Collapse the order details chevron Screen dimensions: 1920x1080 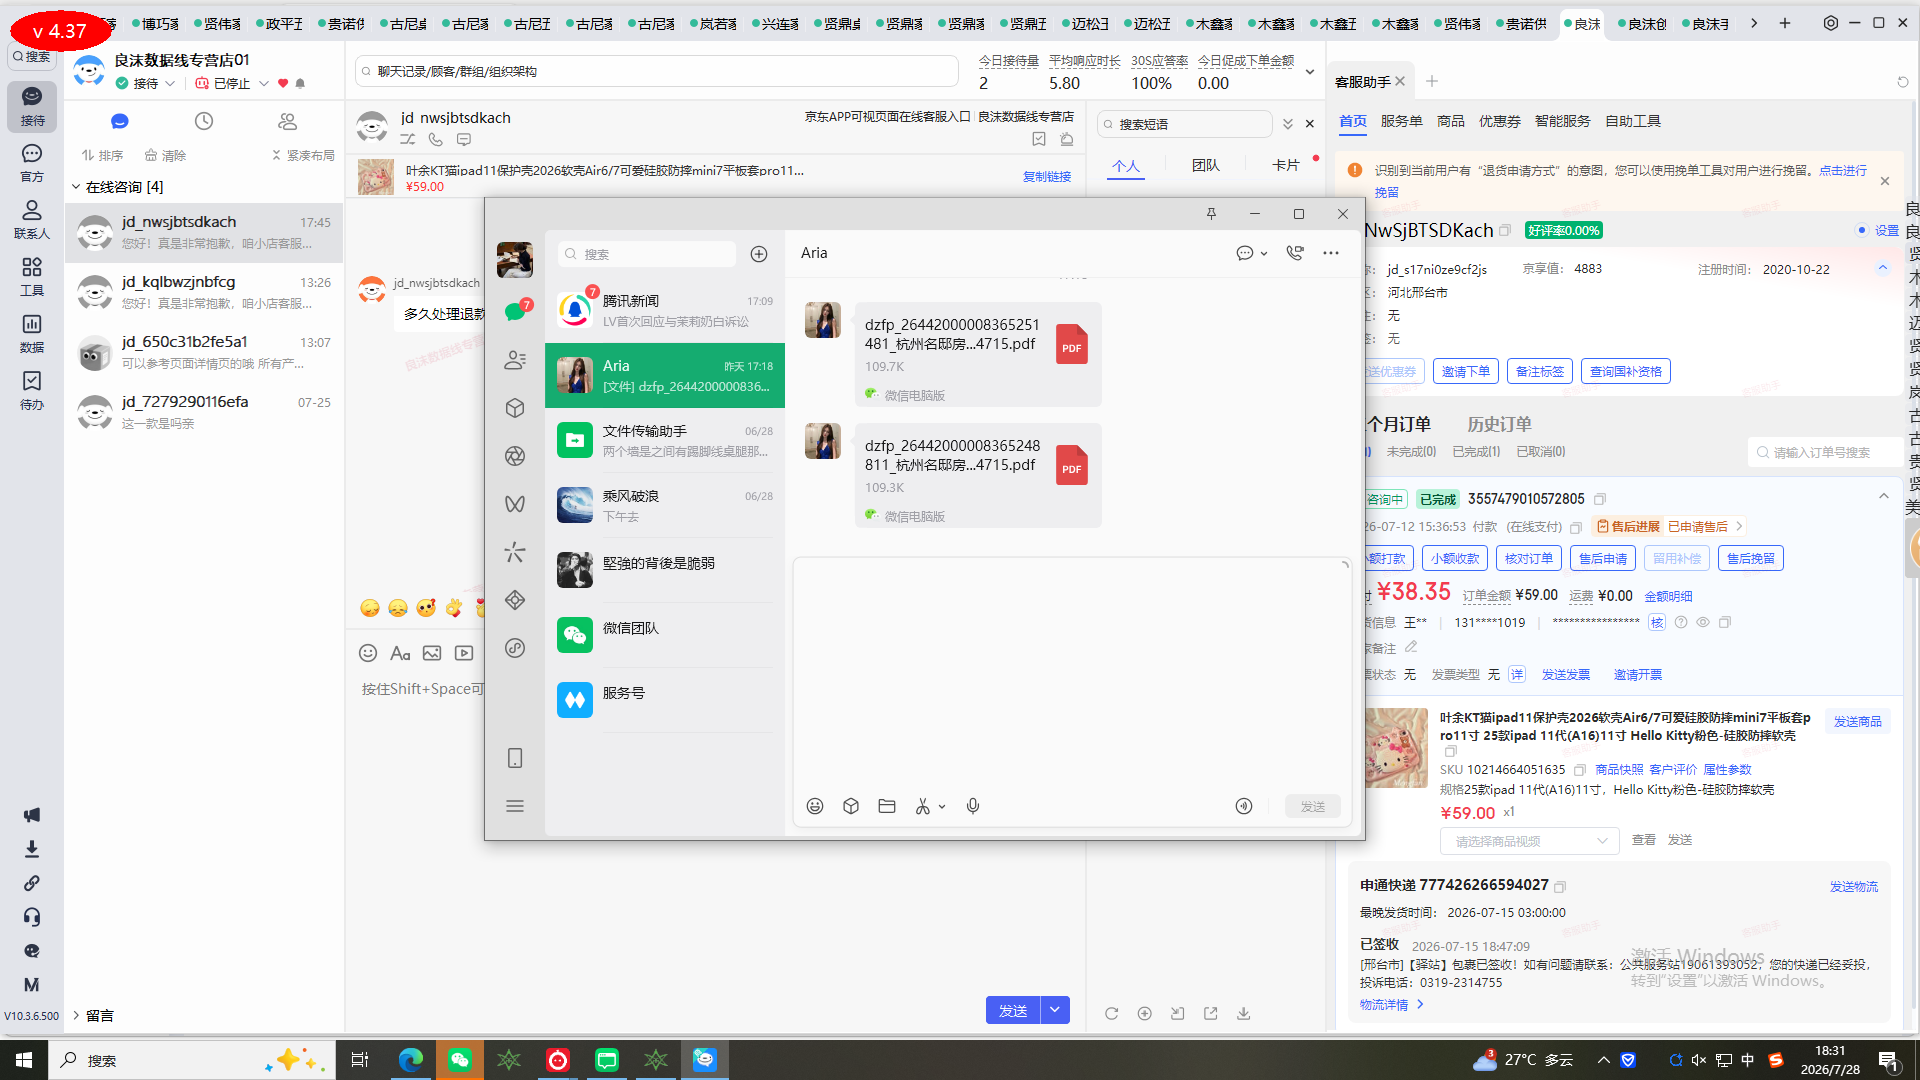coord(1884,496)
